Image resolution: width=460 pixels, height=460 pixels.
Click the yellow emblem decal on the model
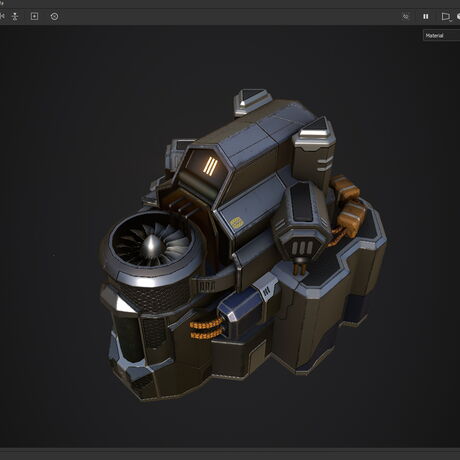(237, 222)
